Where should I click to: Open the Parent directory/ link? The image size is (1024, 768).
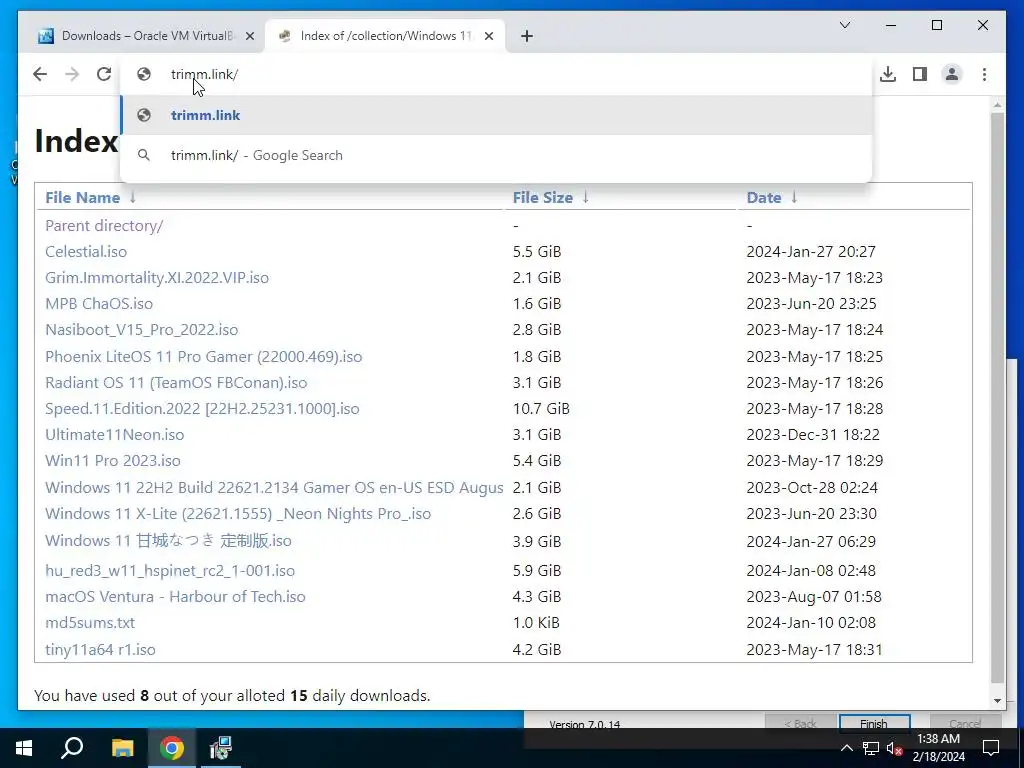(104, 226)
